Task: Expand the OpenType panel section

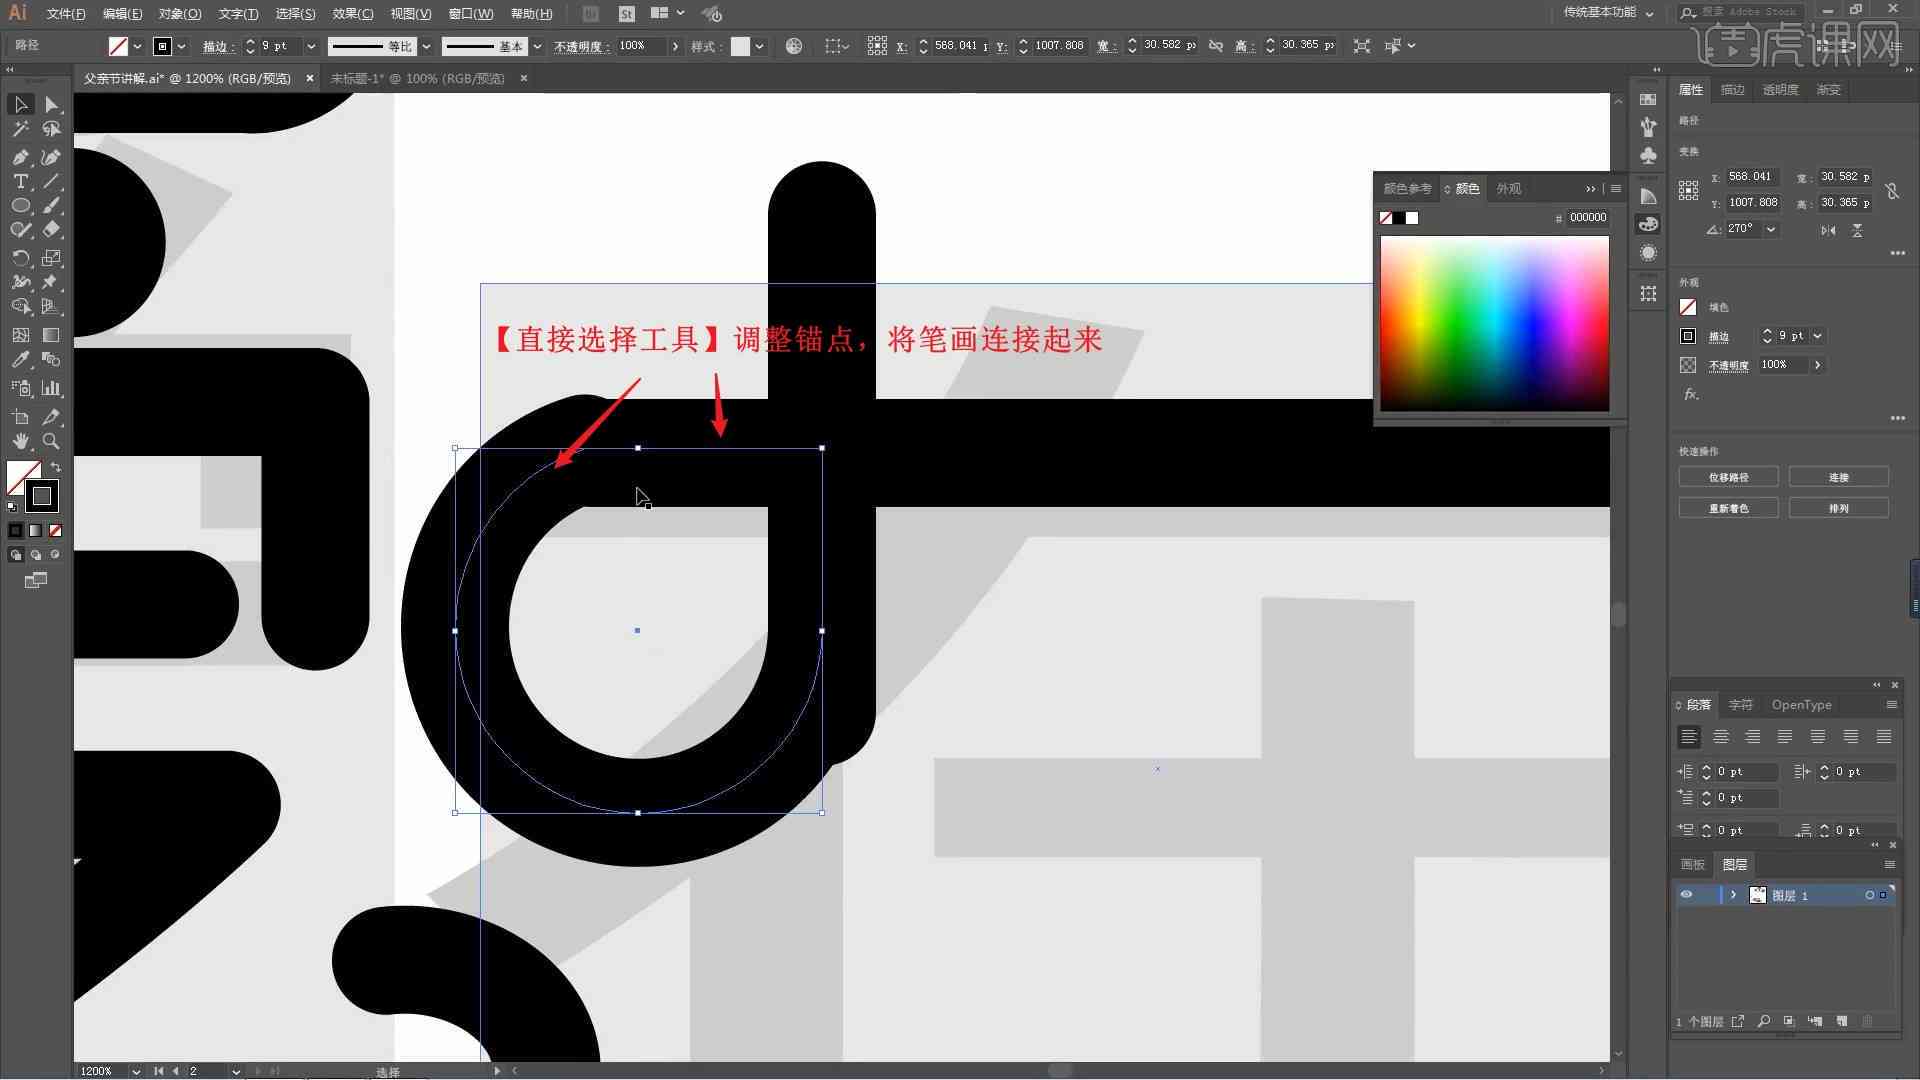Action: [1800, 704]
